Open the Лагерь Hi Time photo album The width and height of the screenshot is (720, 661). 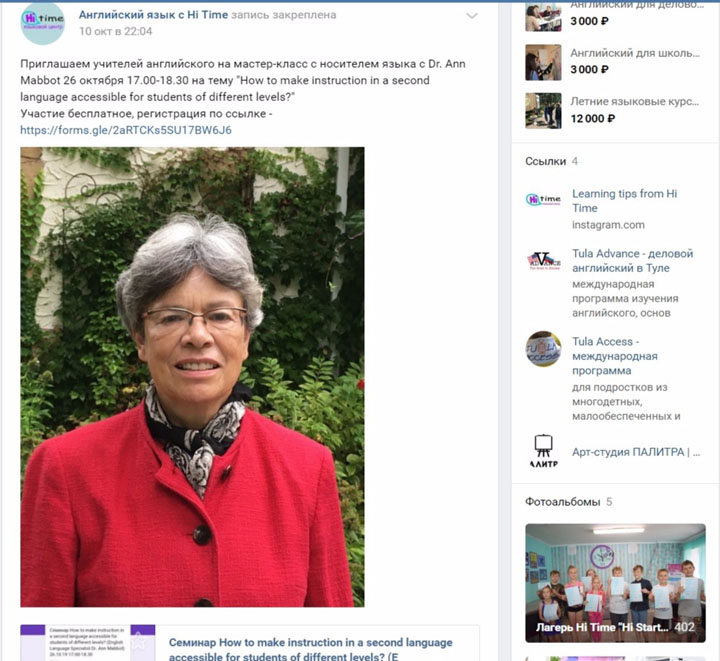click(x=615, y=583)
